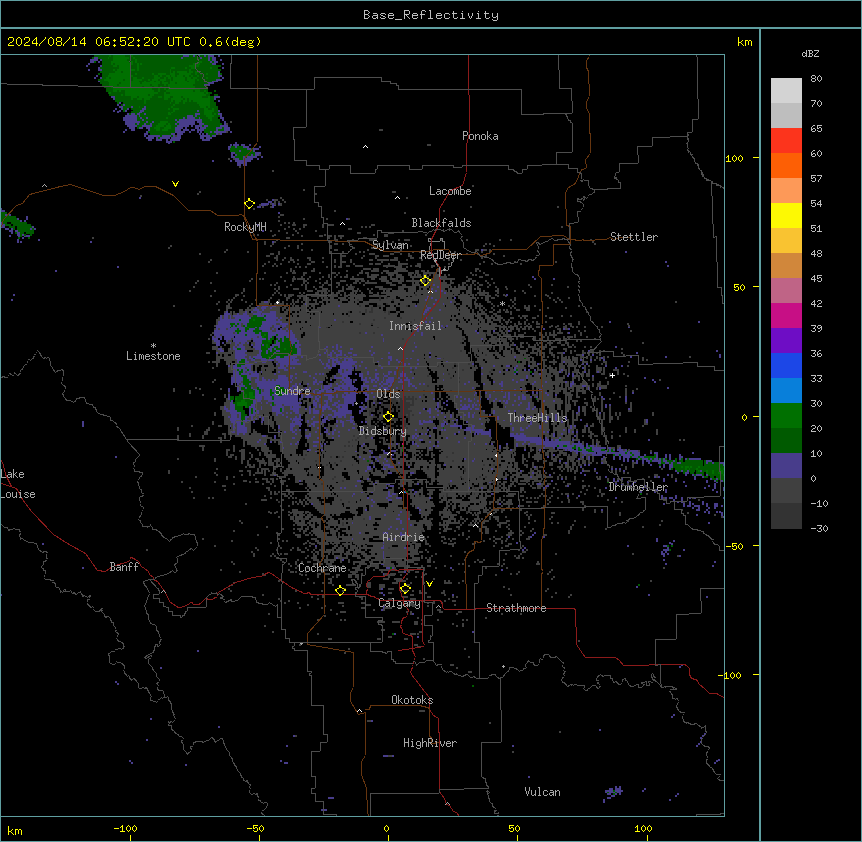862x842 pixels.
Task: Click the Olds town label
Action: 388,394
